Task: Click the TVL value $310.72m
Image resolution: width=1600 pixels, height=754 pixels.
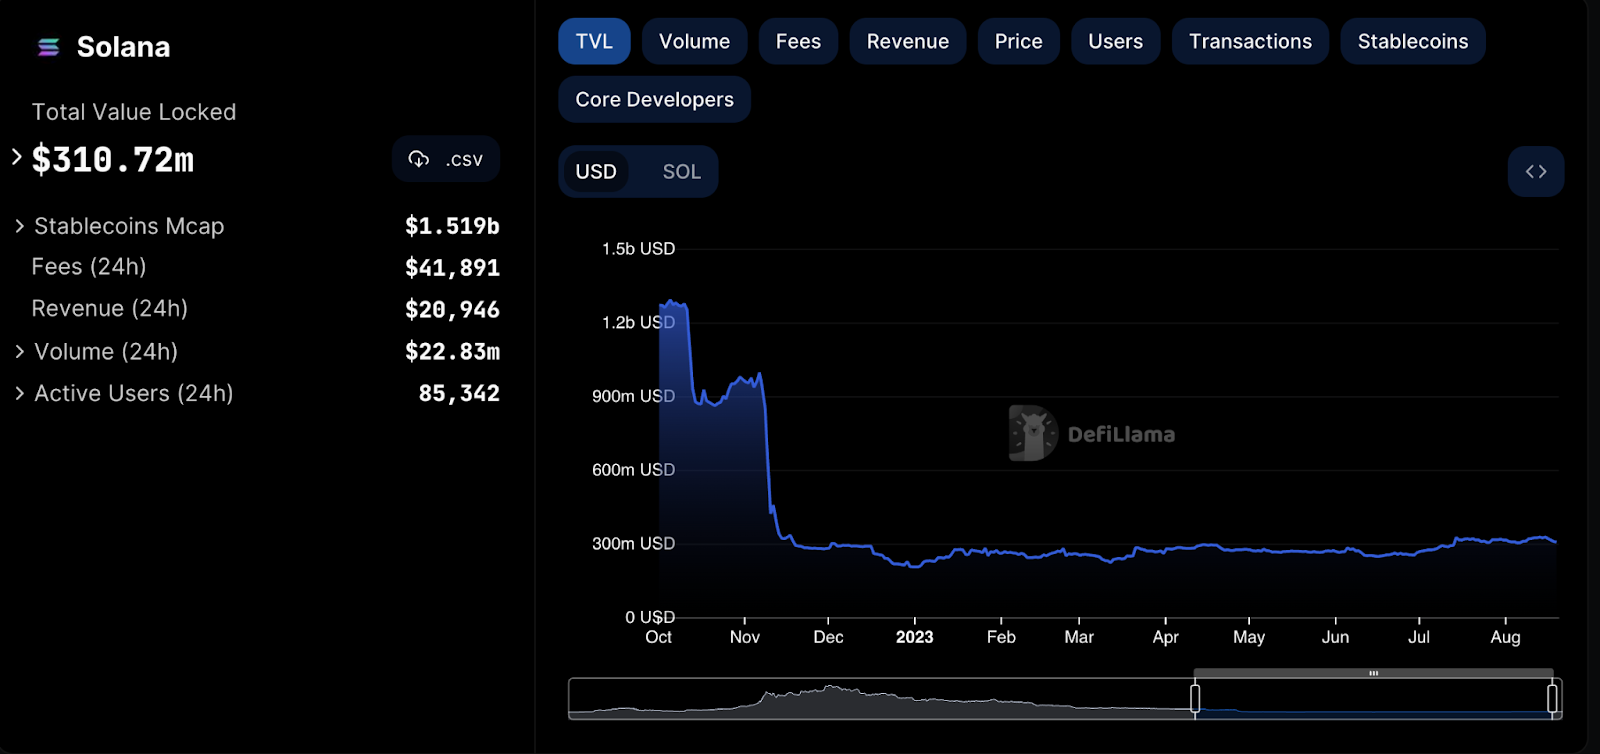Action: click(x=113, y=159)
